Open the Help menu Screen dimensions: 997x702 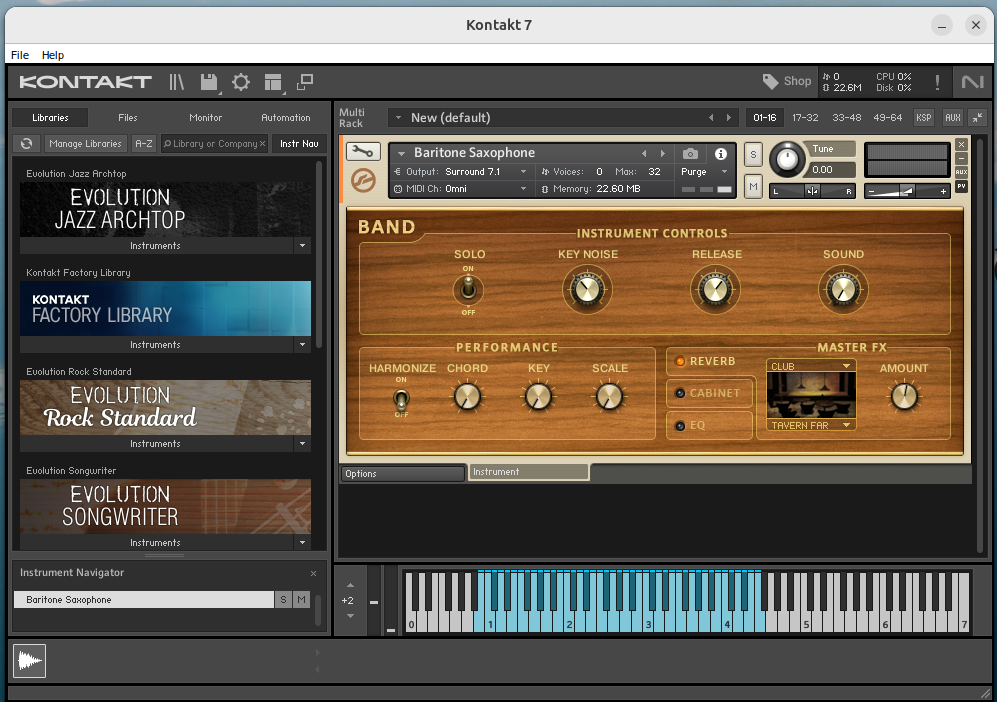(x=53, y=55)
